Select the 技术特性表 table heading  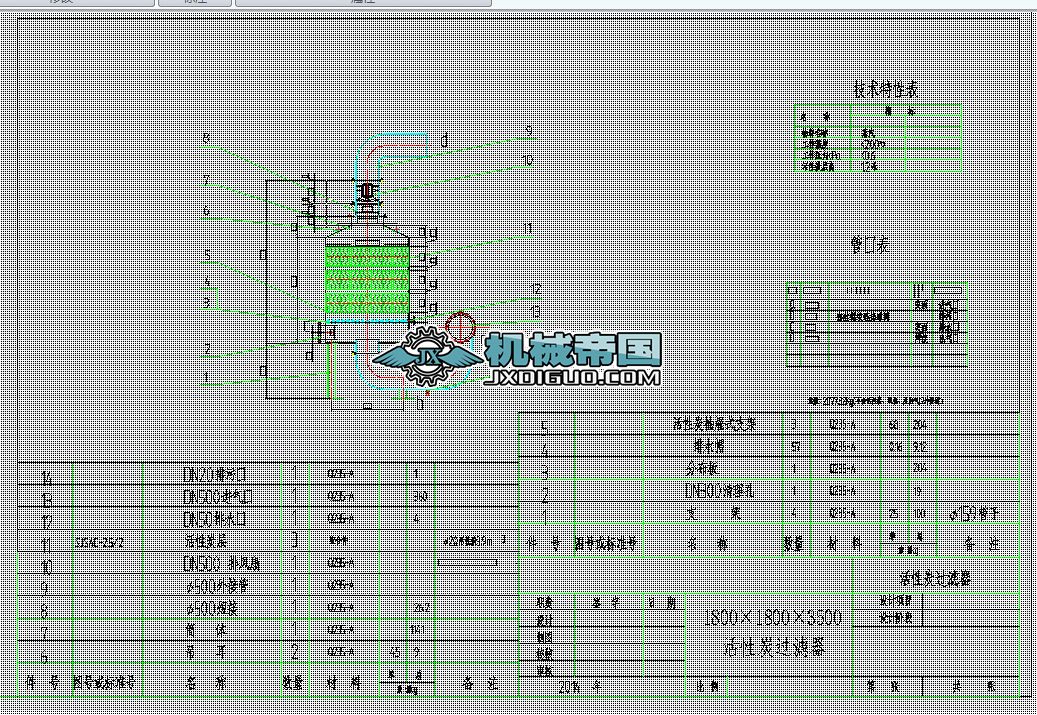(x=884, y=89)
